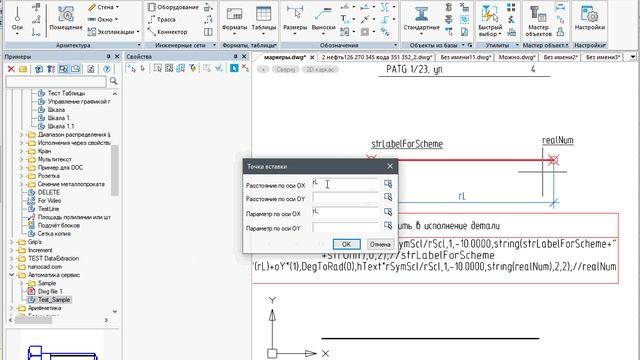
Task: Expand the Розетка folder
Action: [x=22, y=176]
